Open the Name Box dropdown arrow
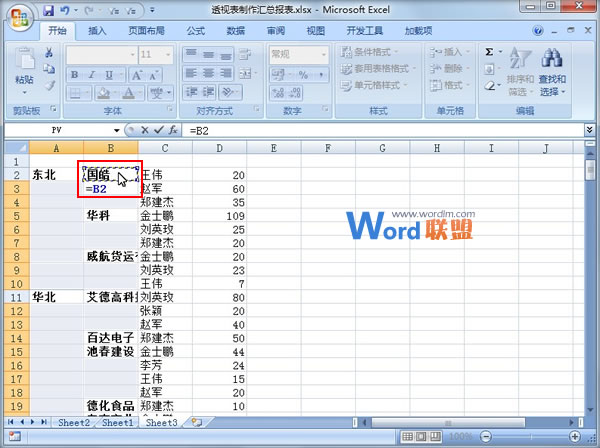600x448 pixels. 116,130
